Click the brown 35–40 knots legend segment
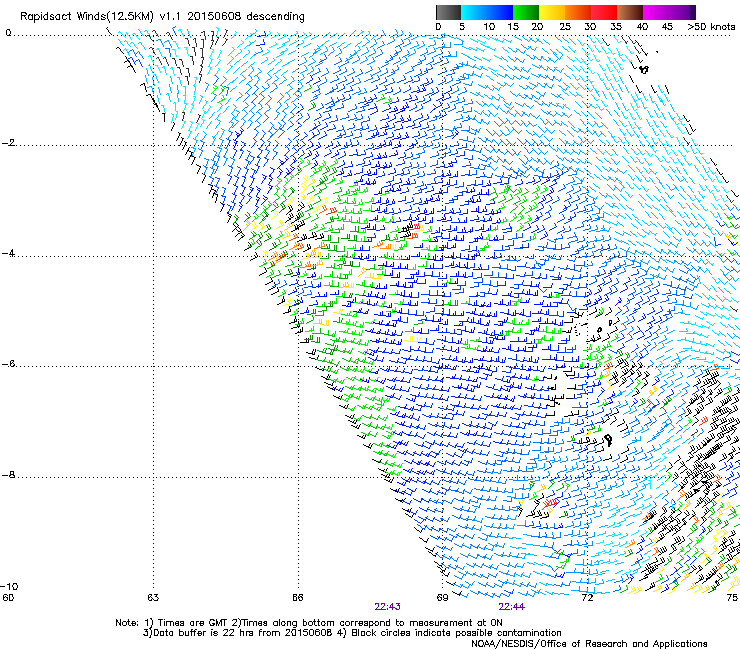The image size is (740, 650). (630, 12)
